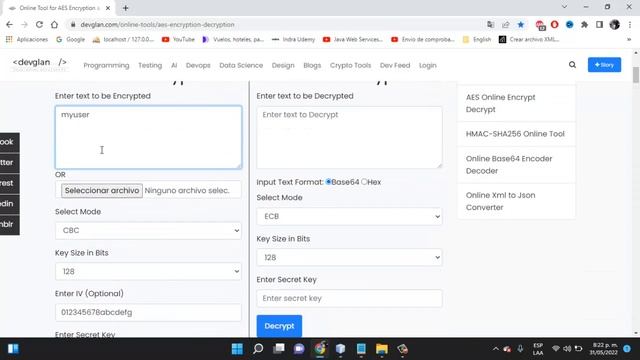This screenshot has height=360, width=640.
Task: Open the taskbar clock and date
Action: (x=603, y=349)
